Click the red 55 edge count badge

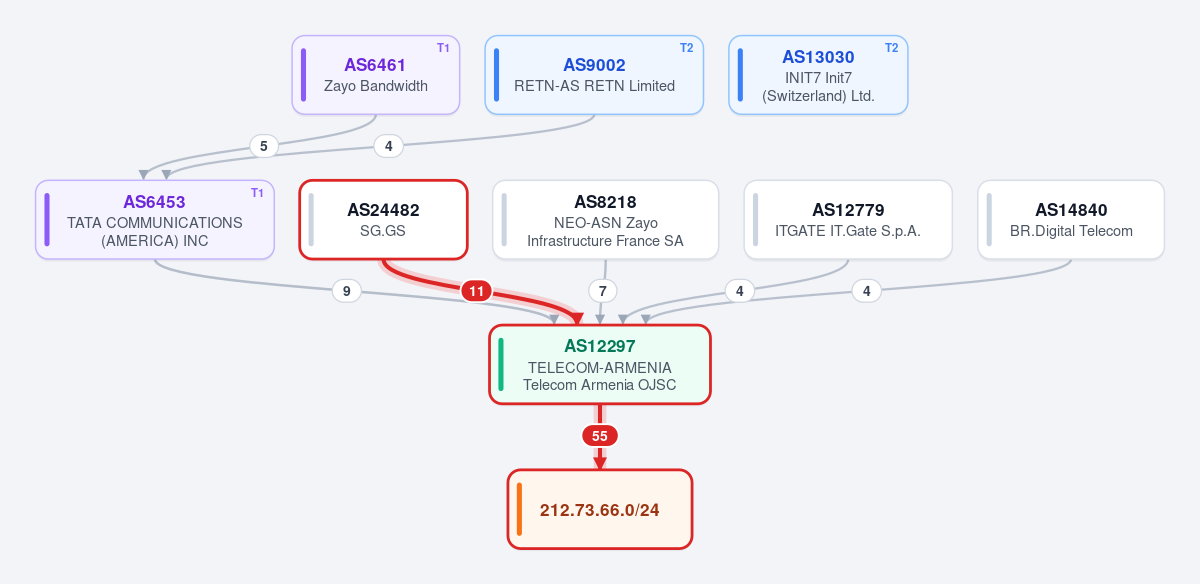(x=600, y=436)
